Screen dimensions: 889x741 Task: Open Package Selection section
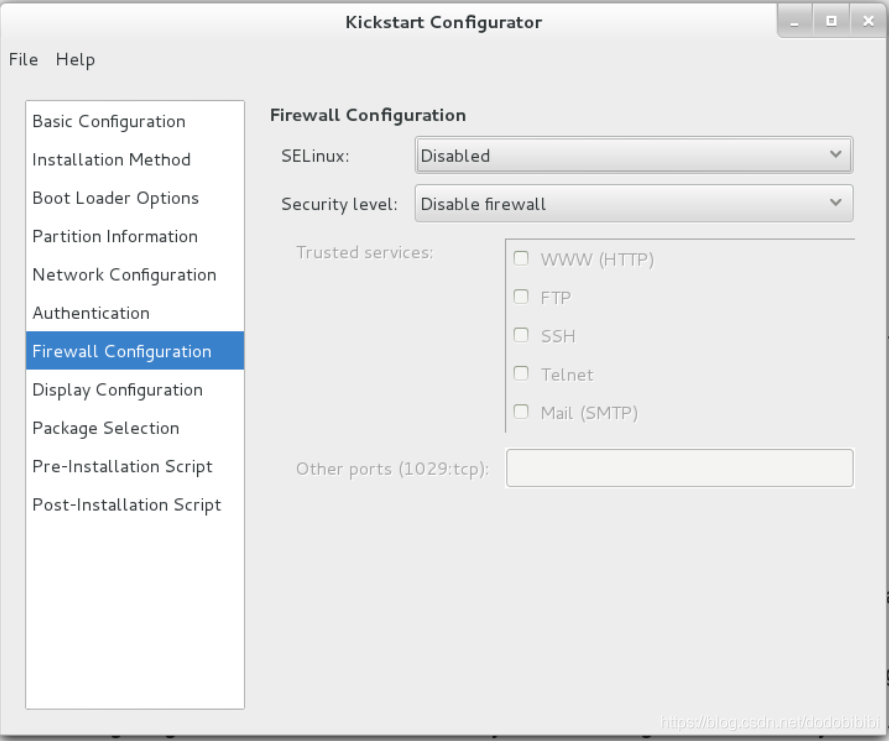point(135,428)
